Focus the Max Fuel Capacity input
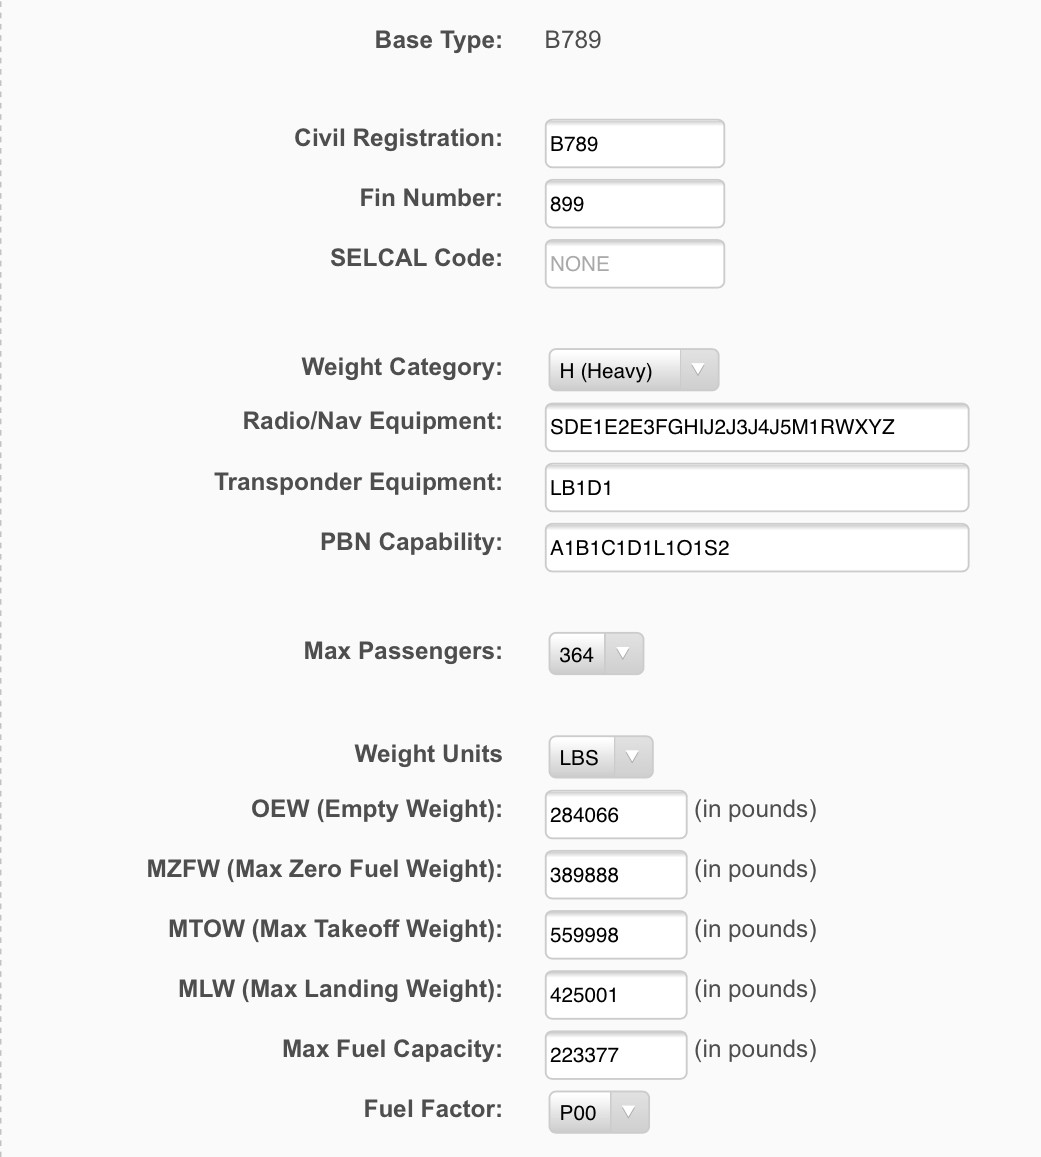This screenshot has height=1157, width=1041. pyautogui.click(x=616, y=1055)
